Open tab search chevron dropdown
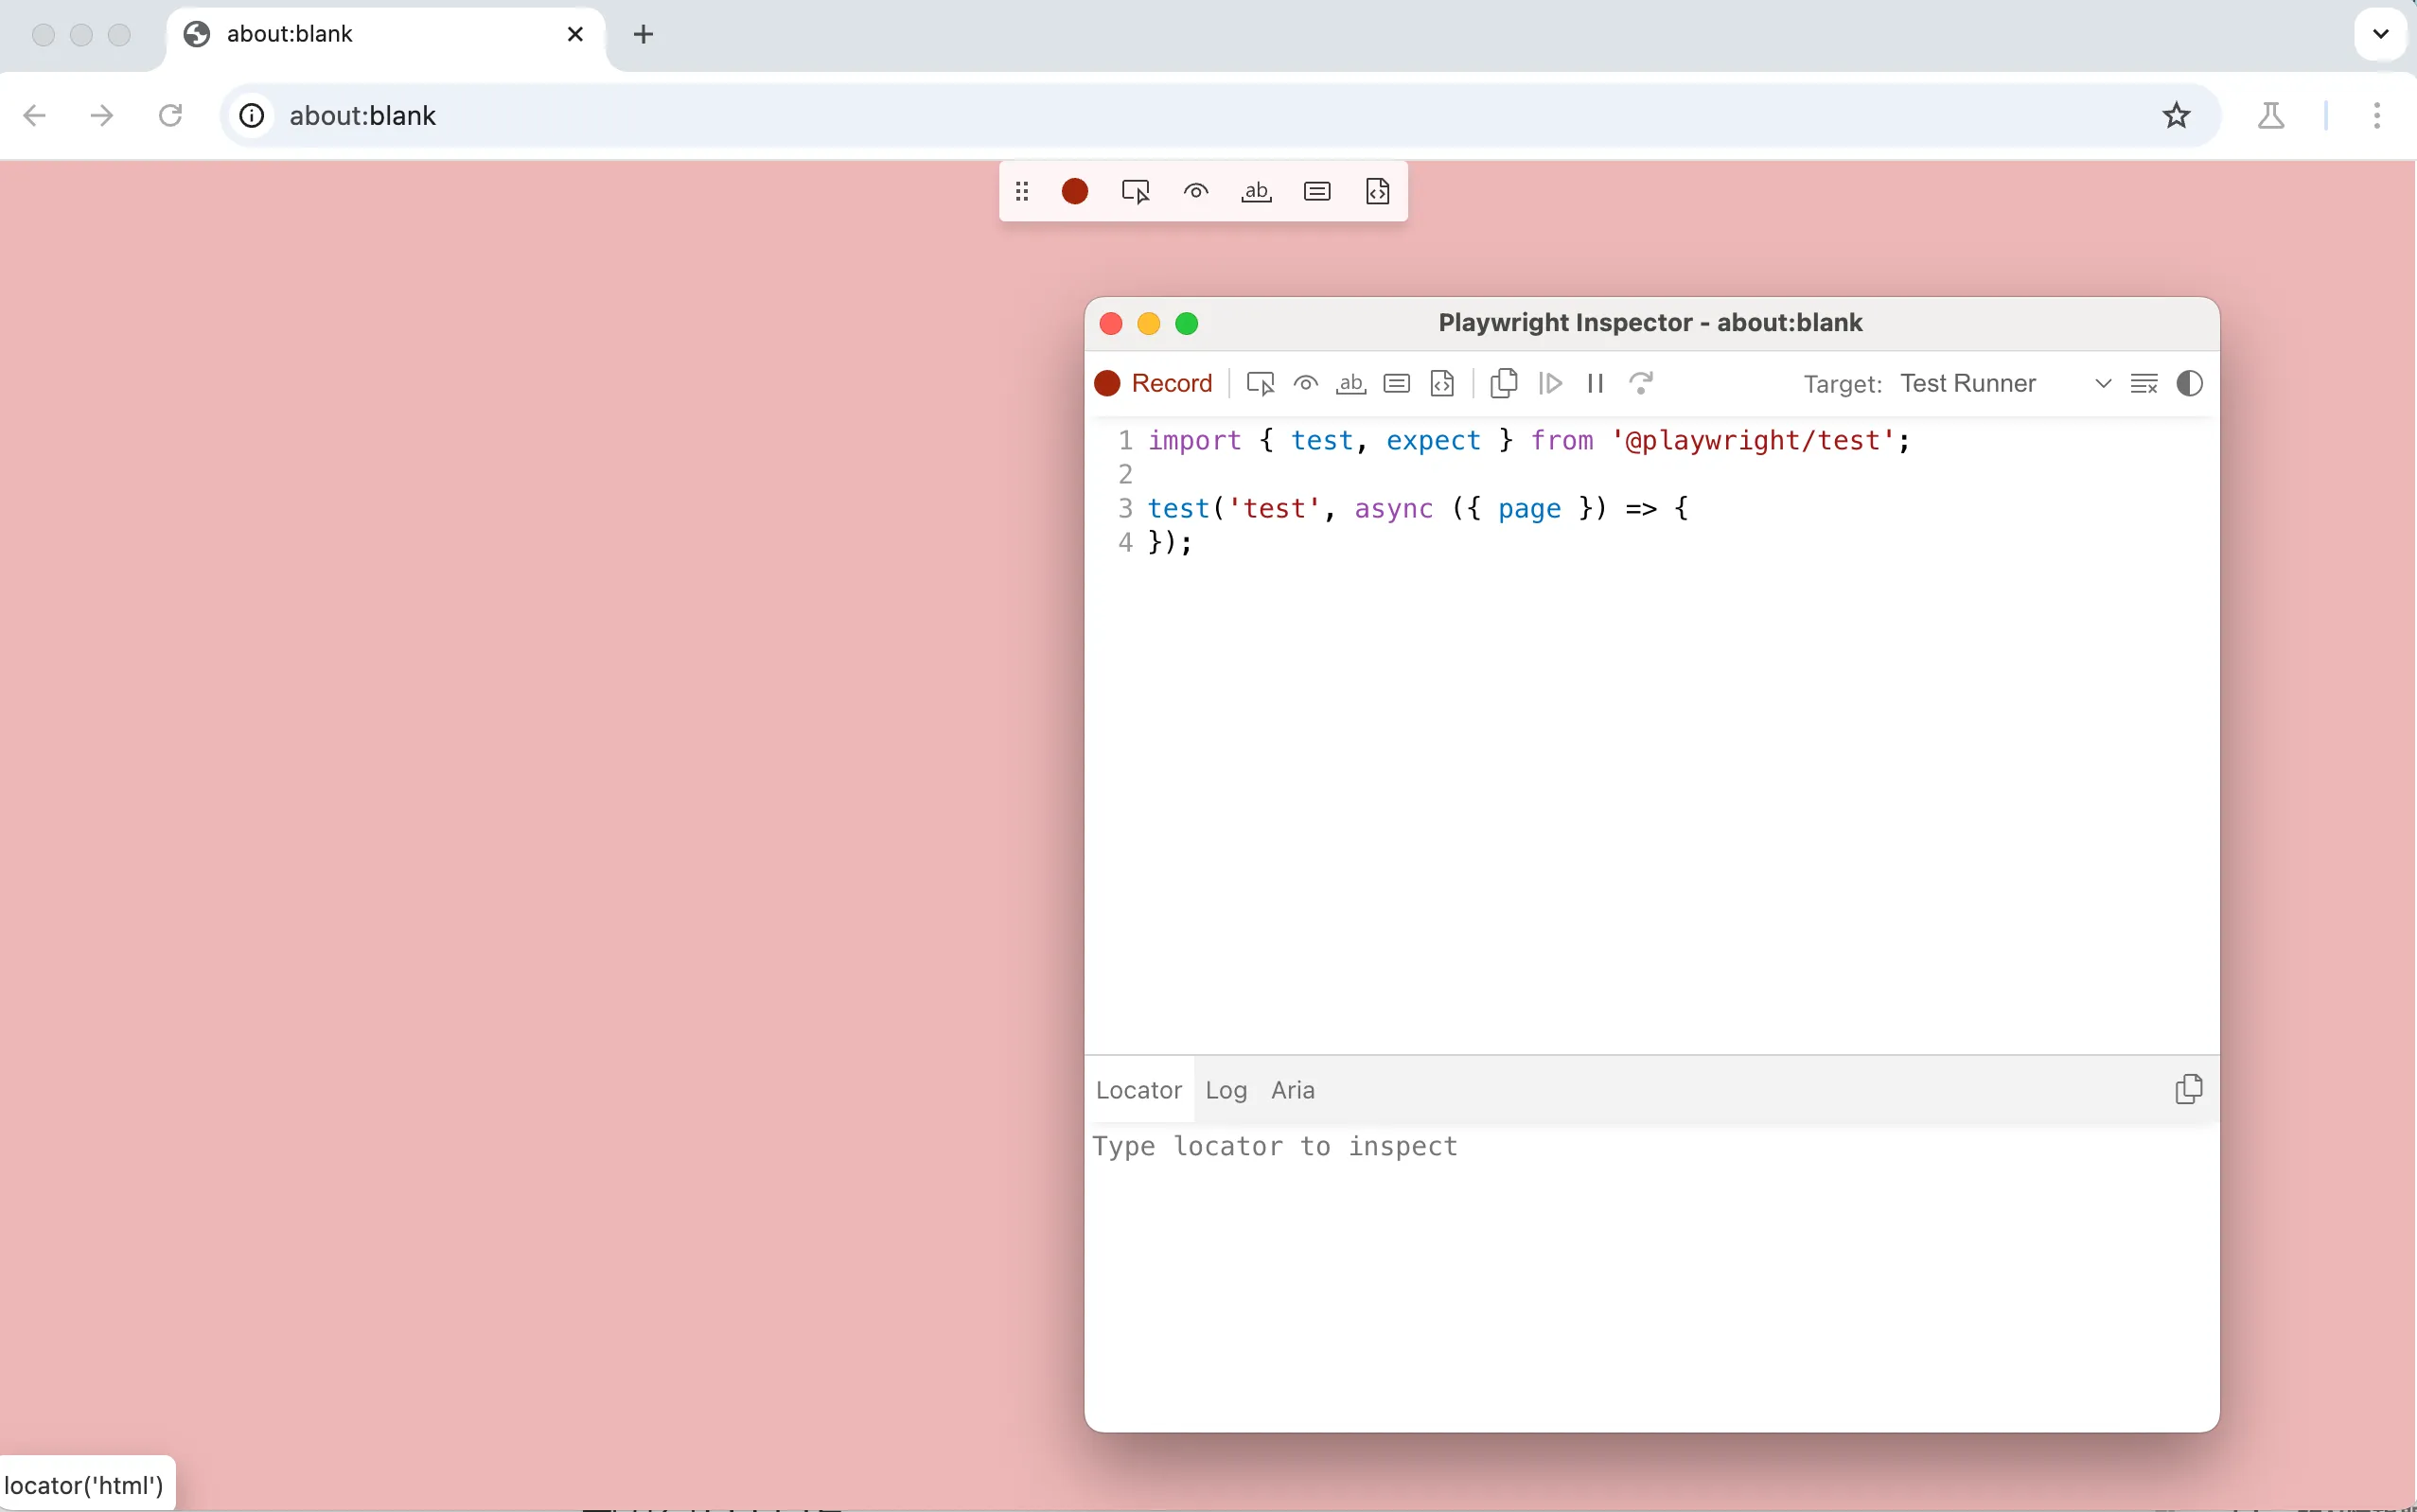 (2381, 35)
